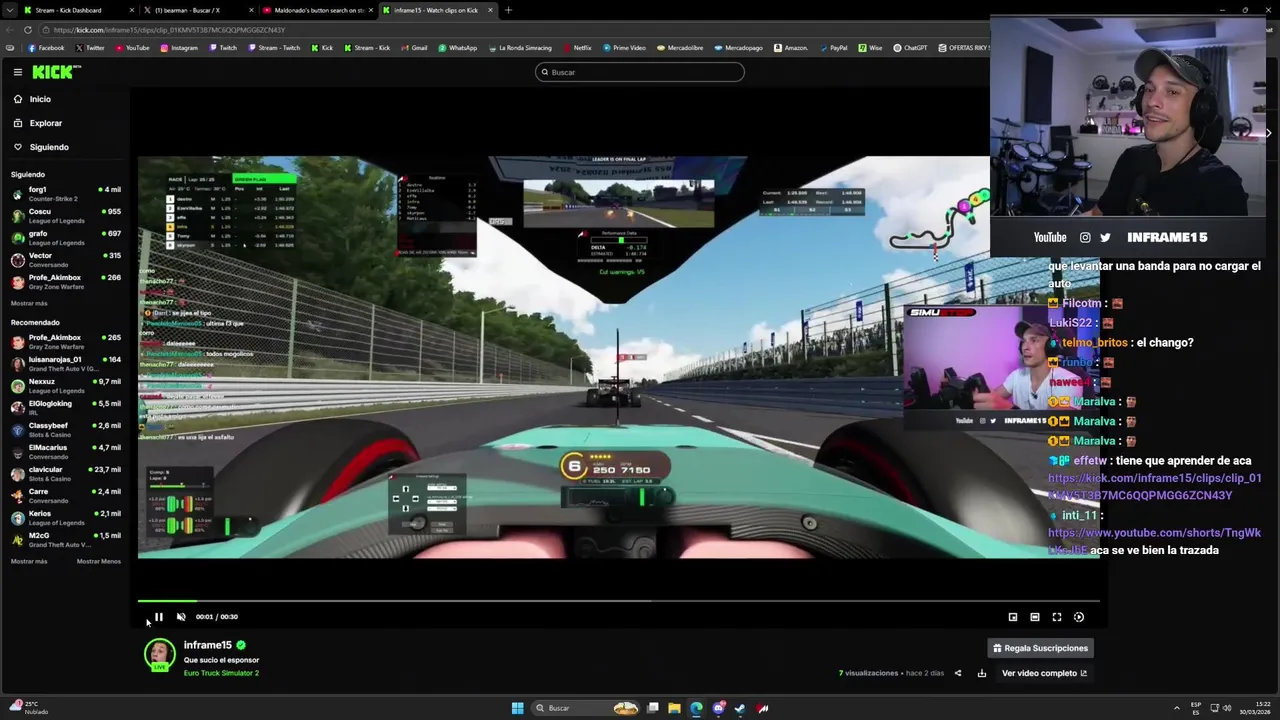
Task: Click the Kick logo
Action: click(x=56, y=72)
